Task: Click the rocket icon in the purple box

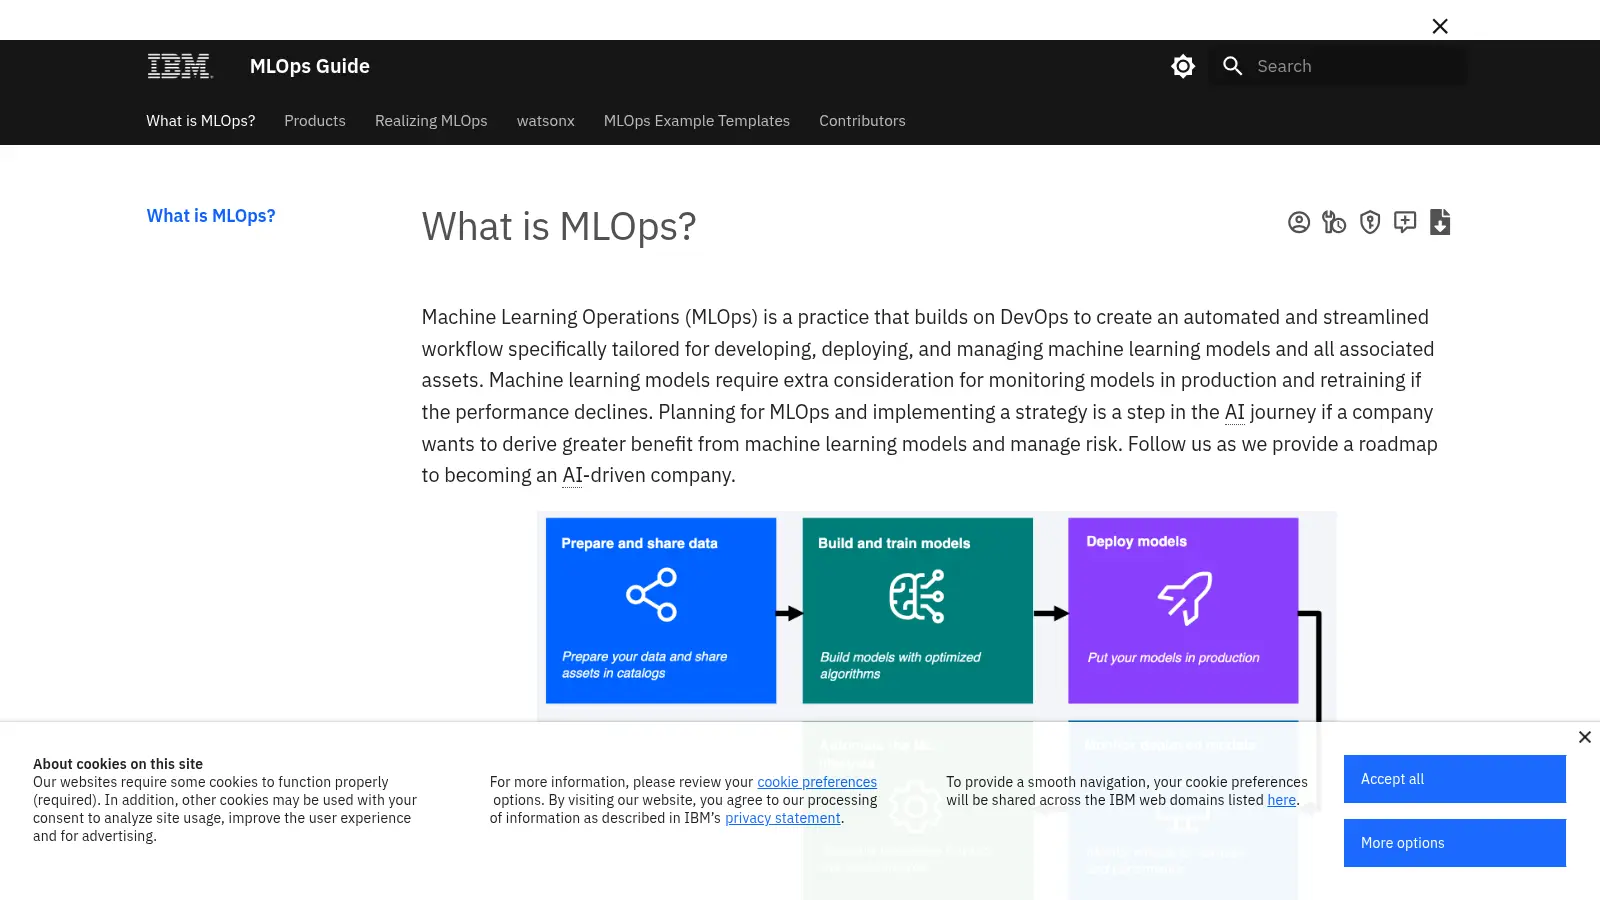Action: pyautogui.click(x=1185, y=598)
